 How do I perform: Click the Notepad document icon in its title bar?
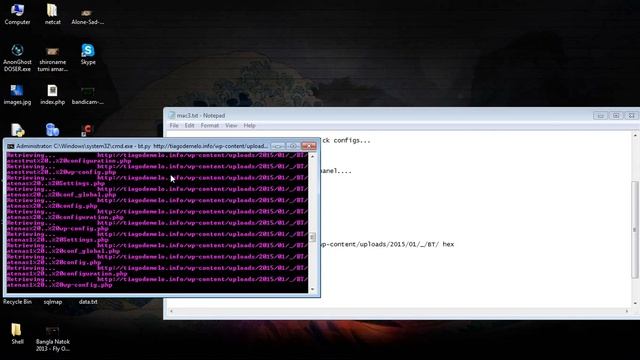[172, 116]
